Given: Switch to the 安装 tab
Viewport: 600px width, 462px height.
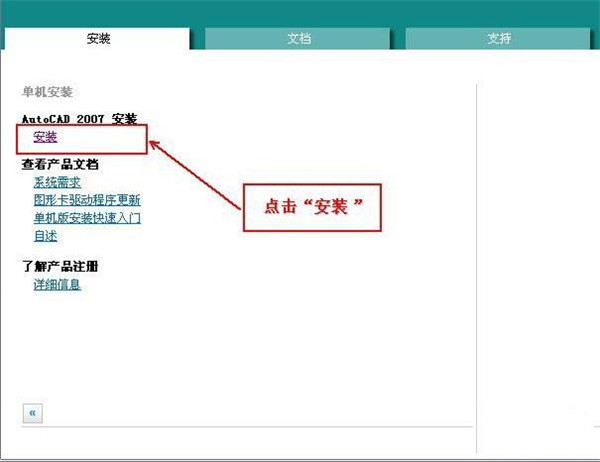Looking at the screenshot, I should pyautogui.click(x=97, y=38).
